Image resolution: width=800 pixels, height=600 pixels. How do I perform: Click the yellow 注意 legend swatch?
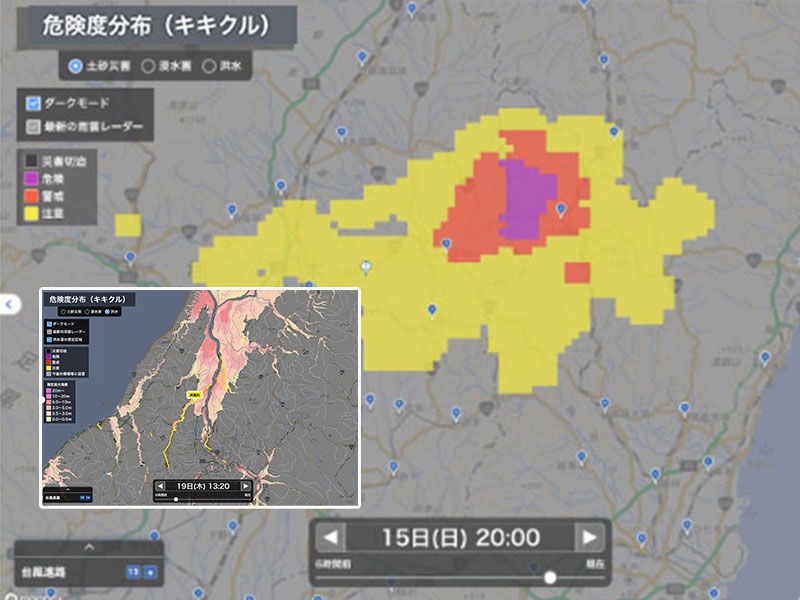30,213
